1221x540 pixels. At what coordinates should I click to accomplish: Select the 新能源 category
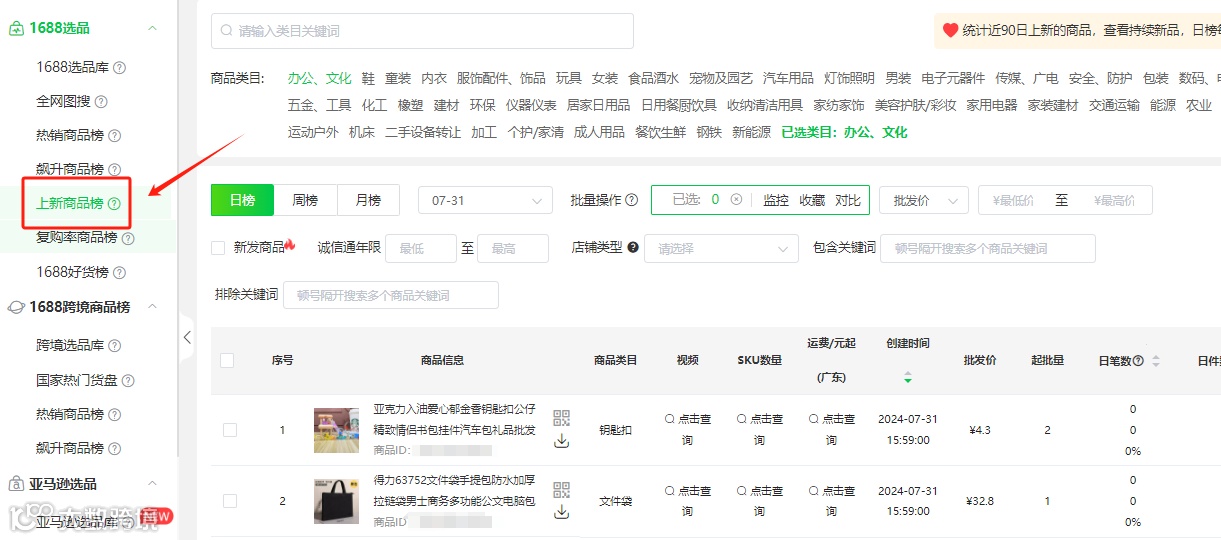coord(751,132)
